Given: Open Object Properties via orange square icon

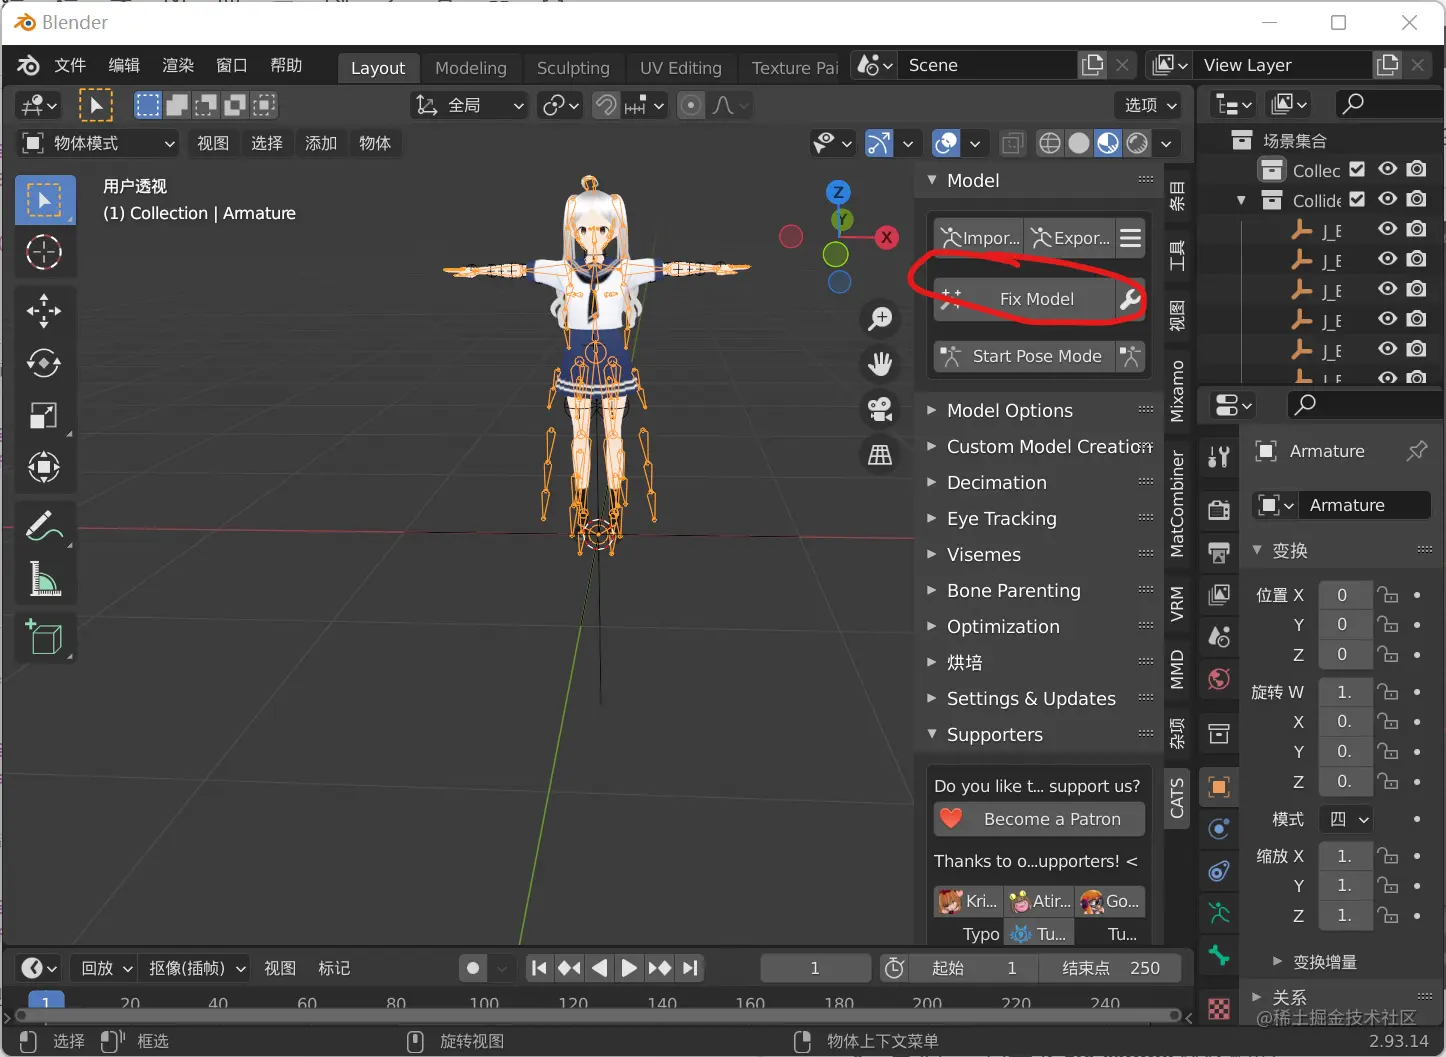Looking at the screenshot, I should coord(1219,787).
